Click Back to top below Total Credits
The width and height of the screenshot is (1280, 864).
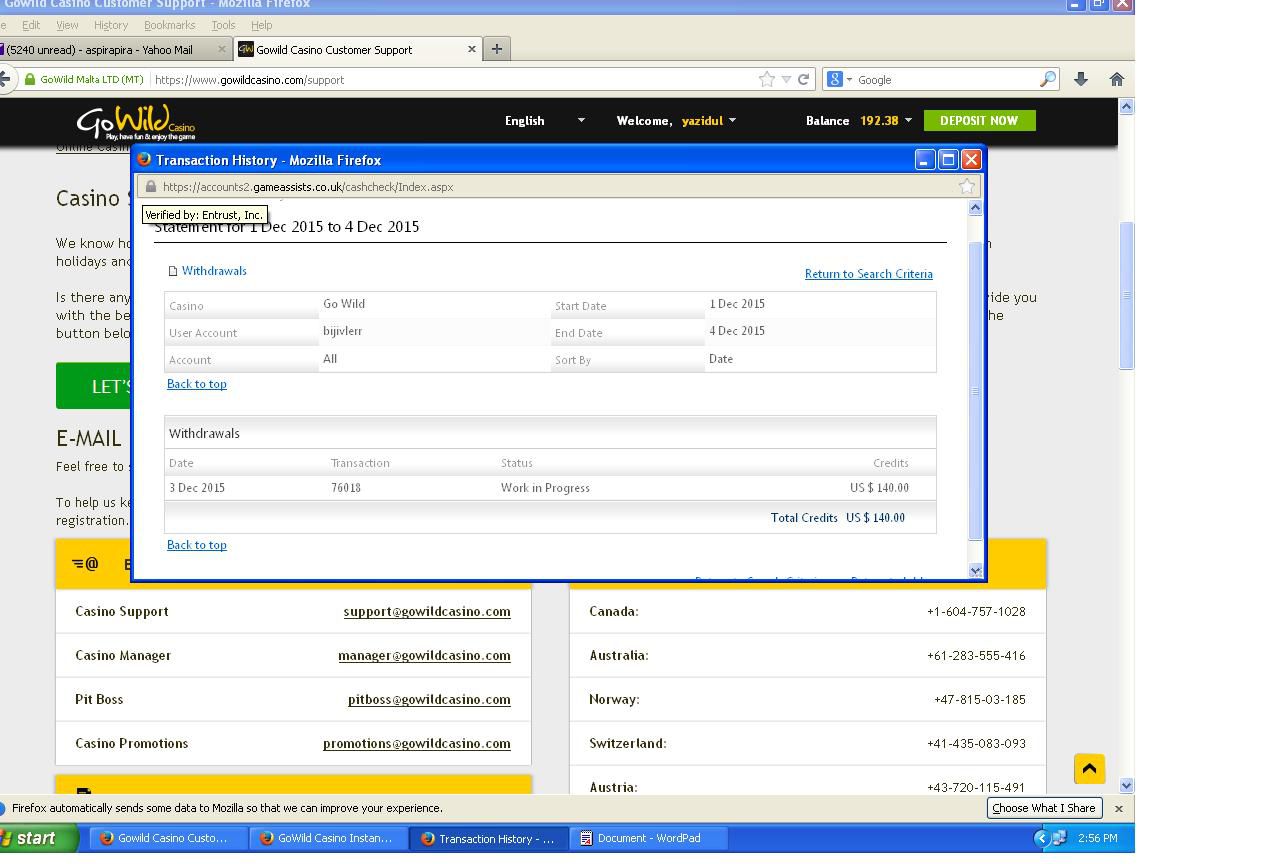click(x=197, y=545)
